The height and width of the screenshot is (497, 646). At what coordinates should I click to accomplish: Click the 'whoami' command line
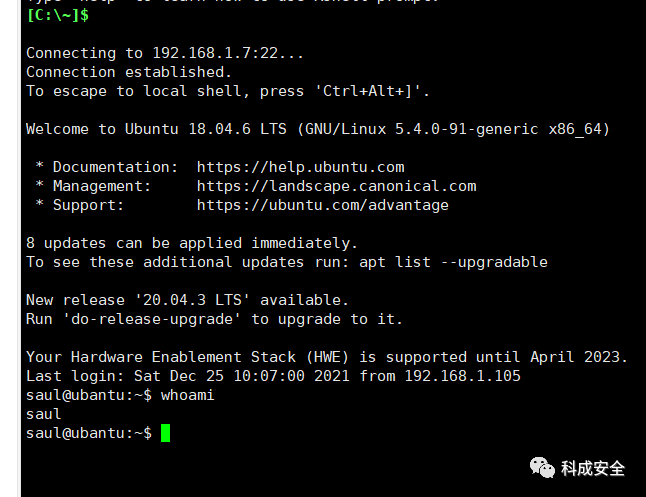[x=120, y=395]
